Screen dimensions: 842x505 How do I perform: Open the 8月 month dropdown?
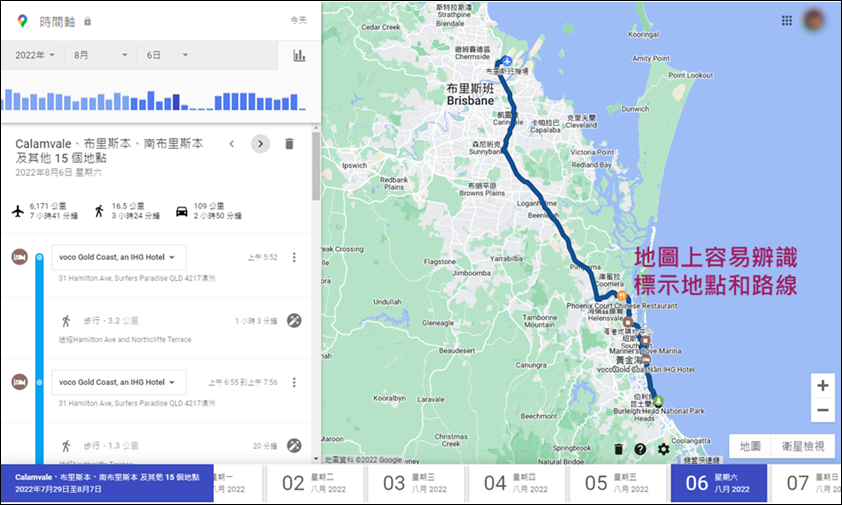[100, 55]
